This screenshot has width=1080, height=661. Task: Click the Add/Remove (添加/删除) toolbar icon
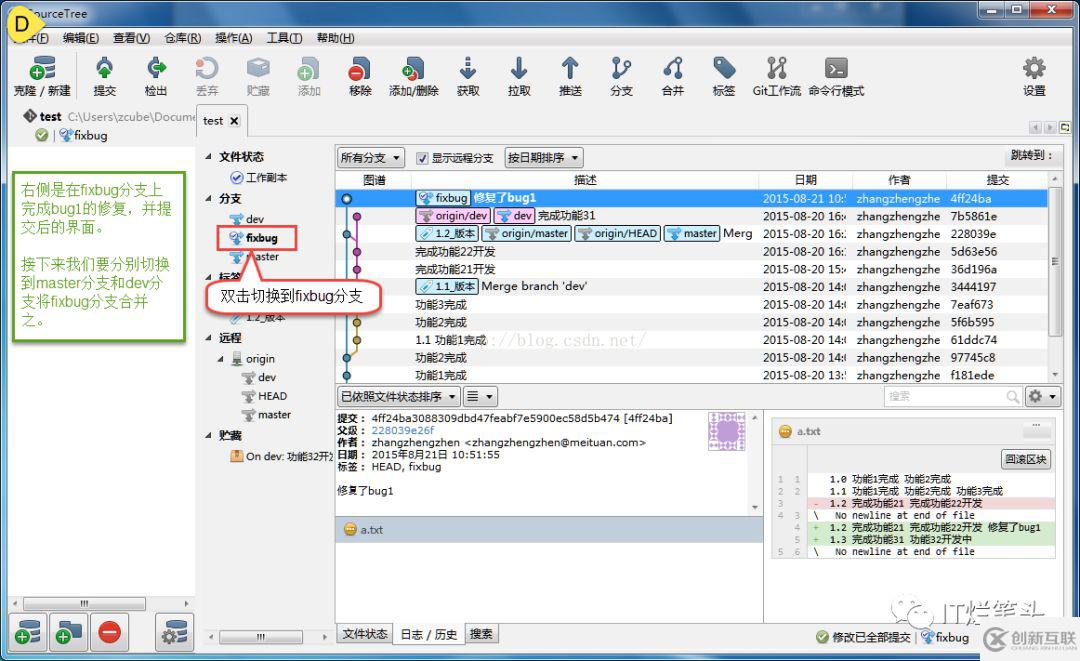(413, 76)
